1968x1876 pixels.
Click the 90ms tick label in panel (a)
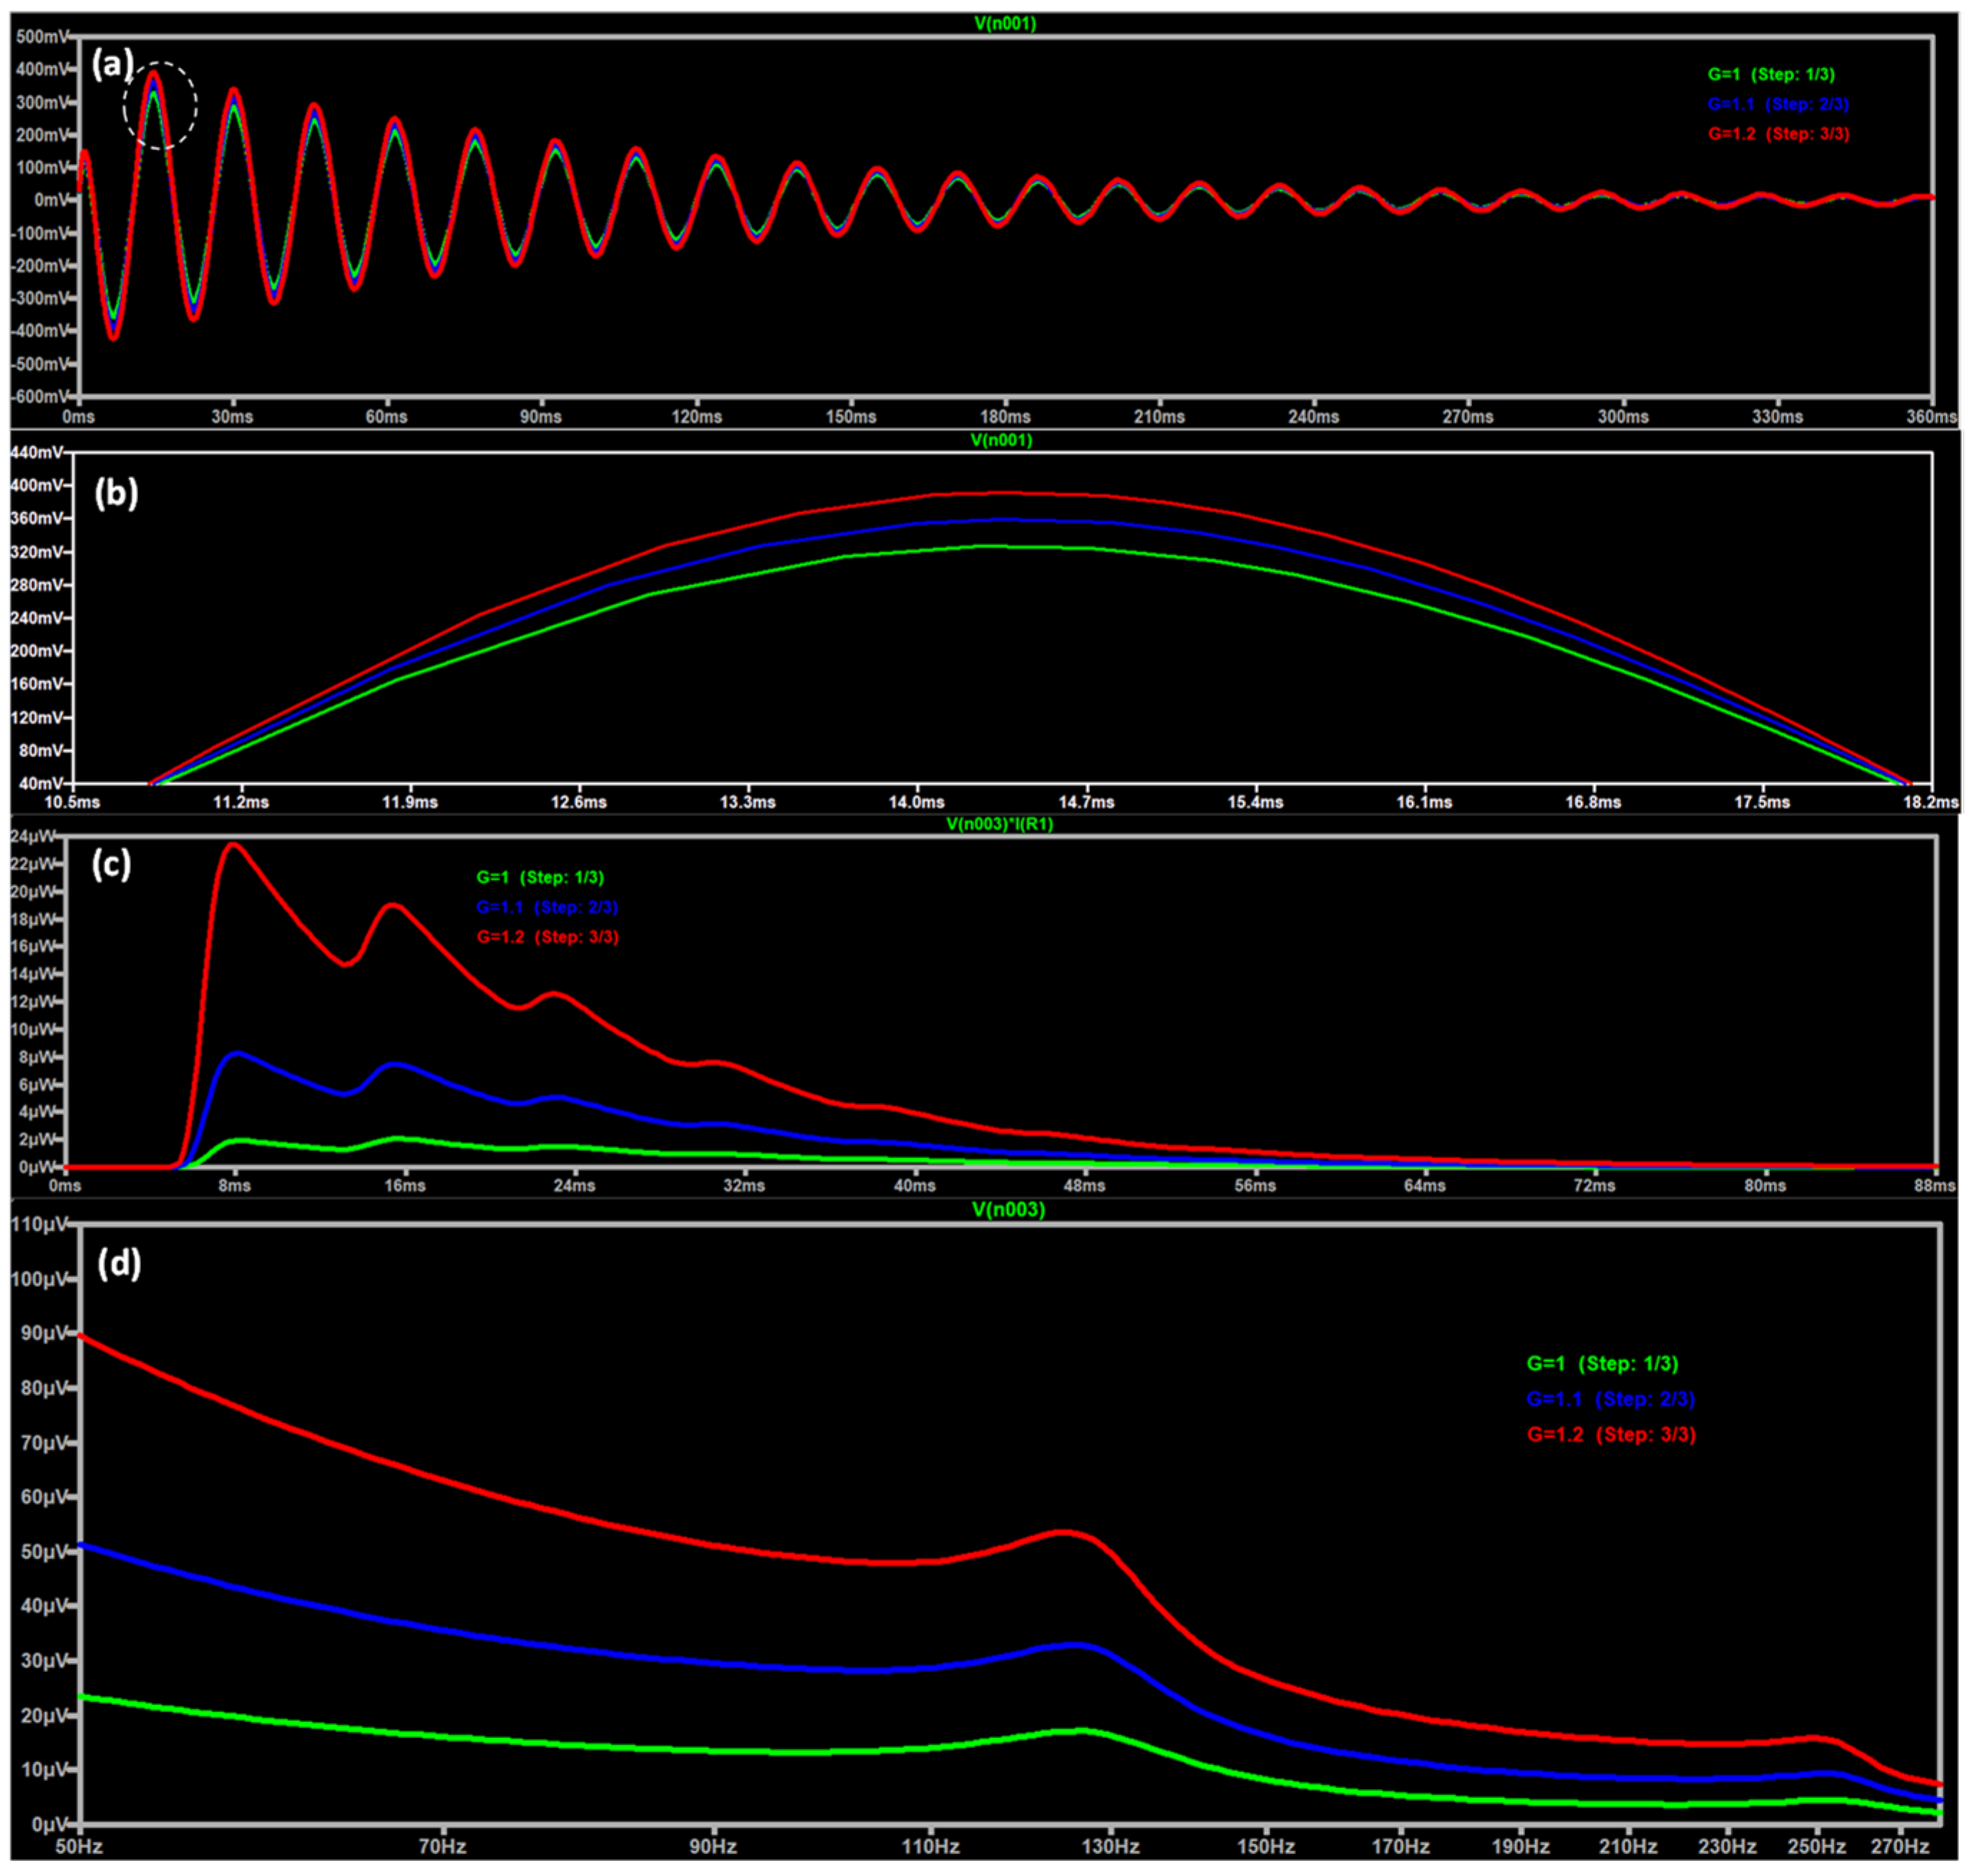(x=541, y=416)
